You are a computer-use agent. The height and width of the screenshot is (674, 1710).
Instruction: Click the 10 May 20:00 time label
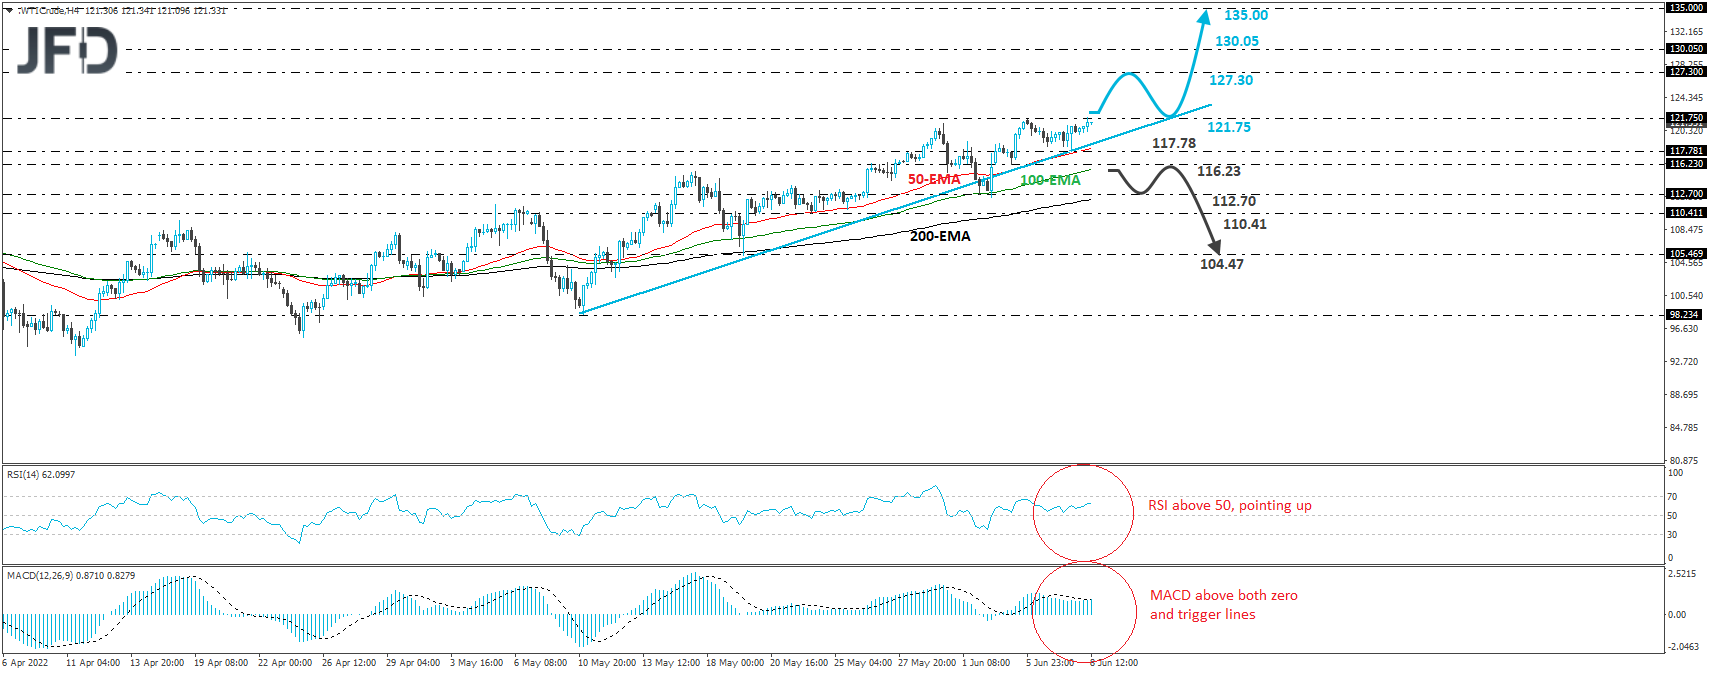click(x=607, y=663)
